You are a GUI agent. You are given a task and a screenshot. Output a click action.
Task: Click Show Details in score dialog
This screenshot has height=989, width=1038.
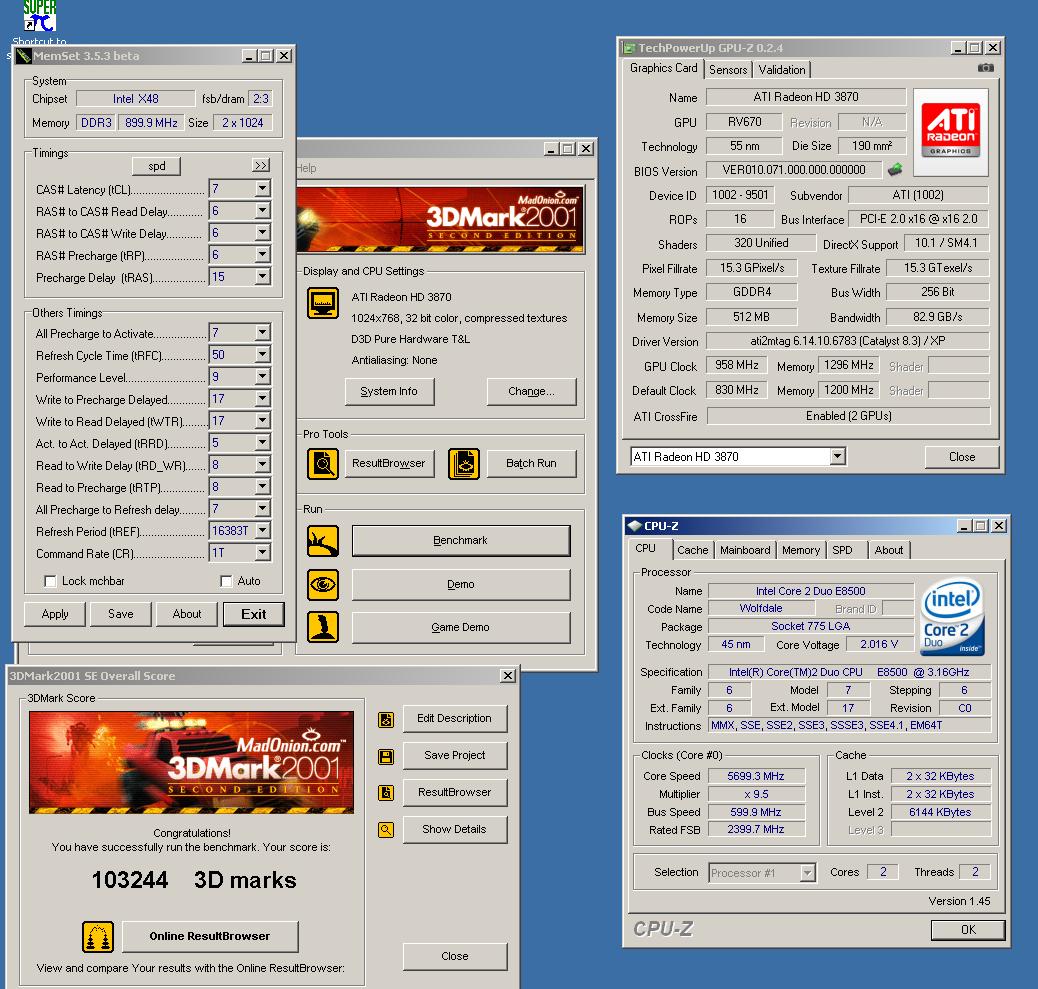tap(455, 829)
